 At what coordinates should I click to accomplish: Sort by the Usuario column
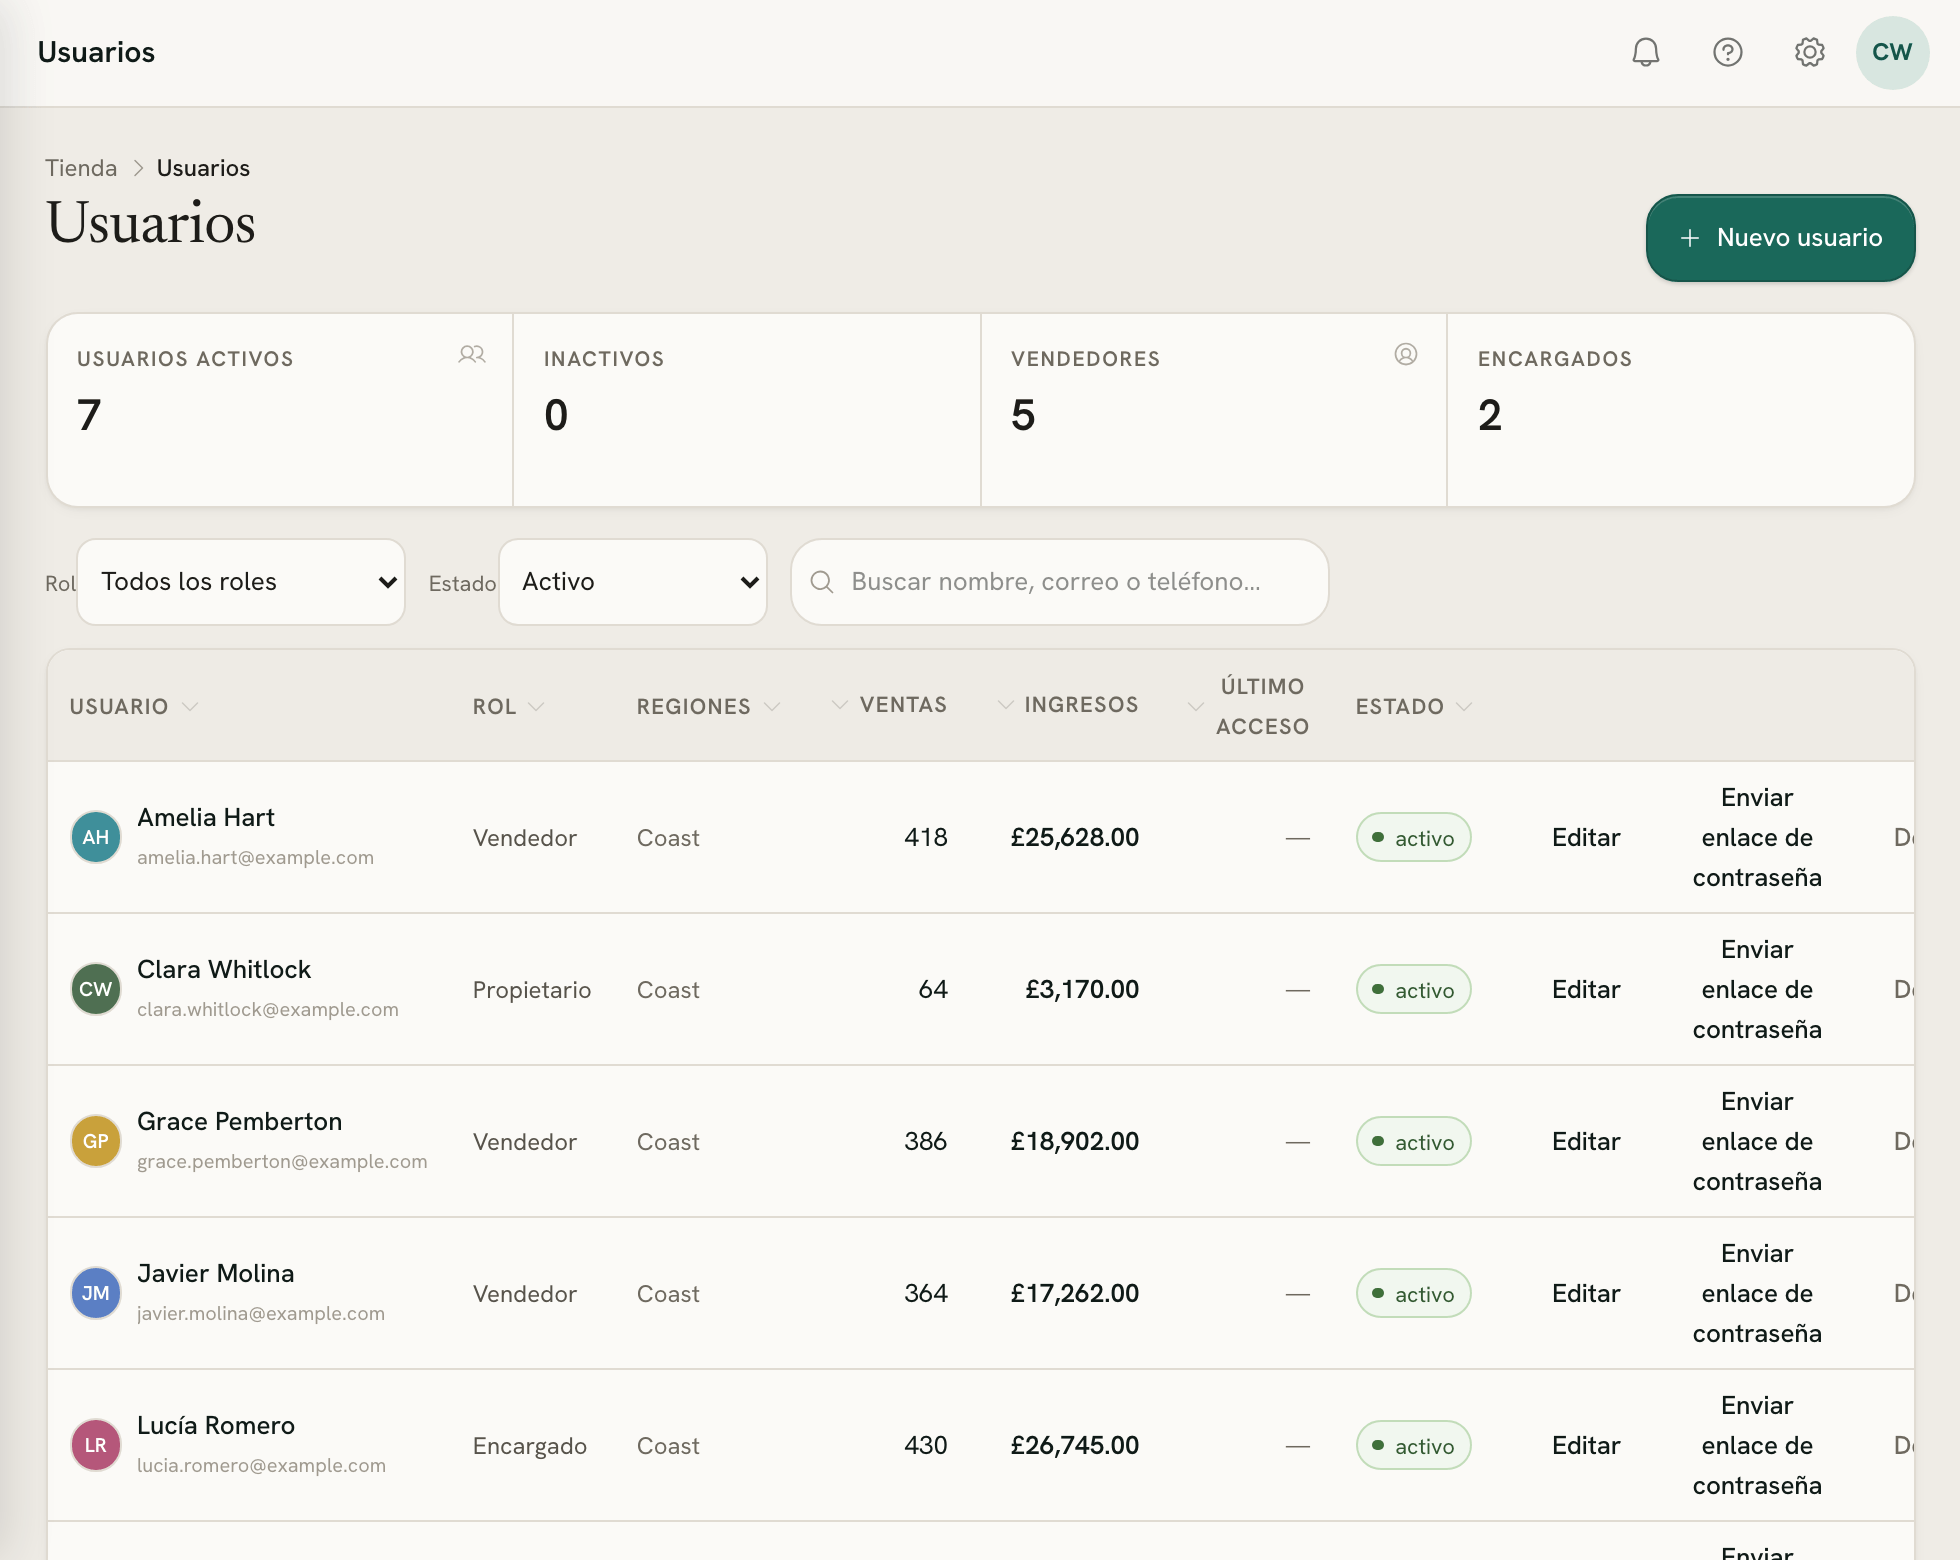[134, 707]
